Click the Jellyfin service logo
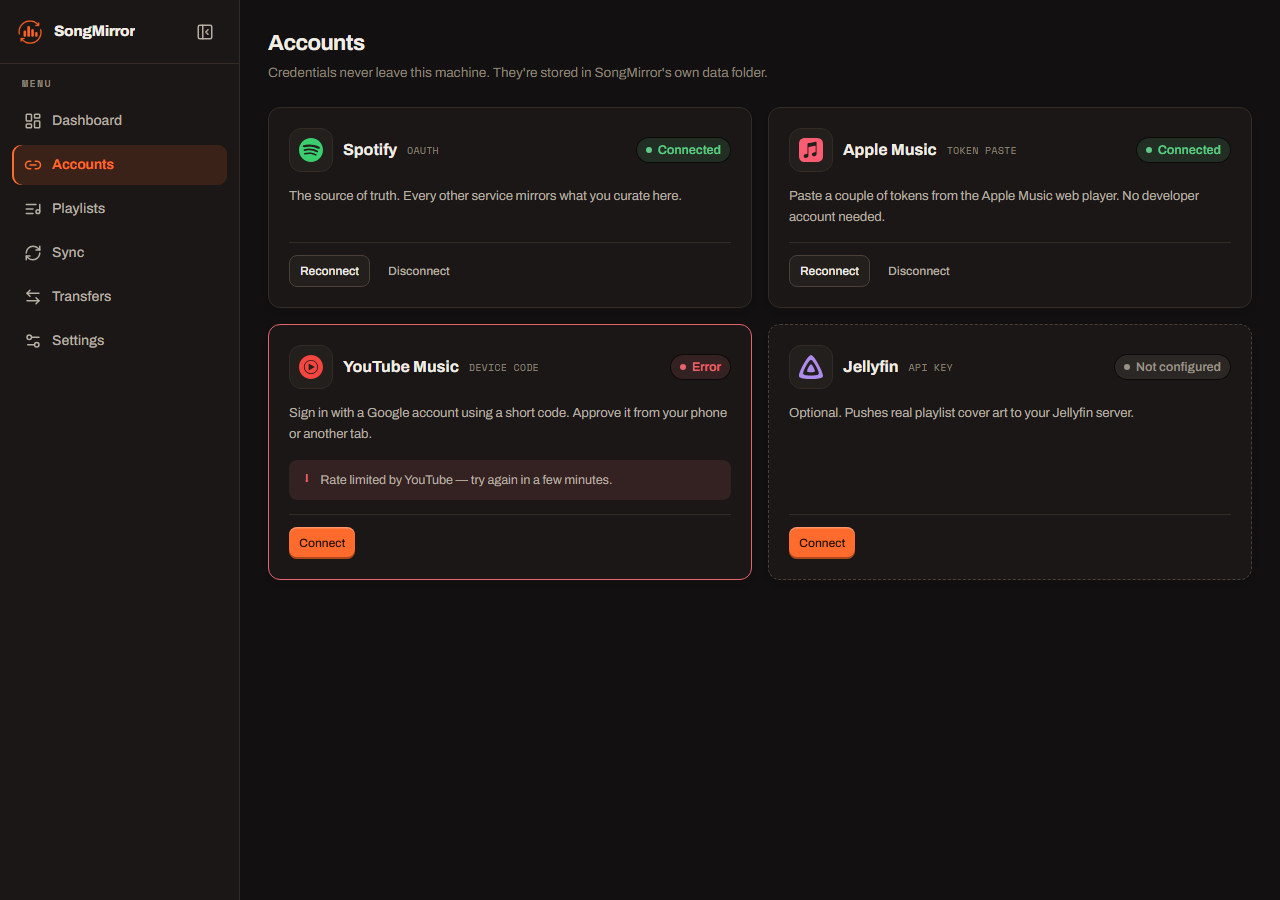This screenshot has height=900, width=1280. [x=811, y=367]
